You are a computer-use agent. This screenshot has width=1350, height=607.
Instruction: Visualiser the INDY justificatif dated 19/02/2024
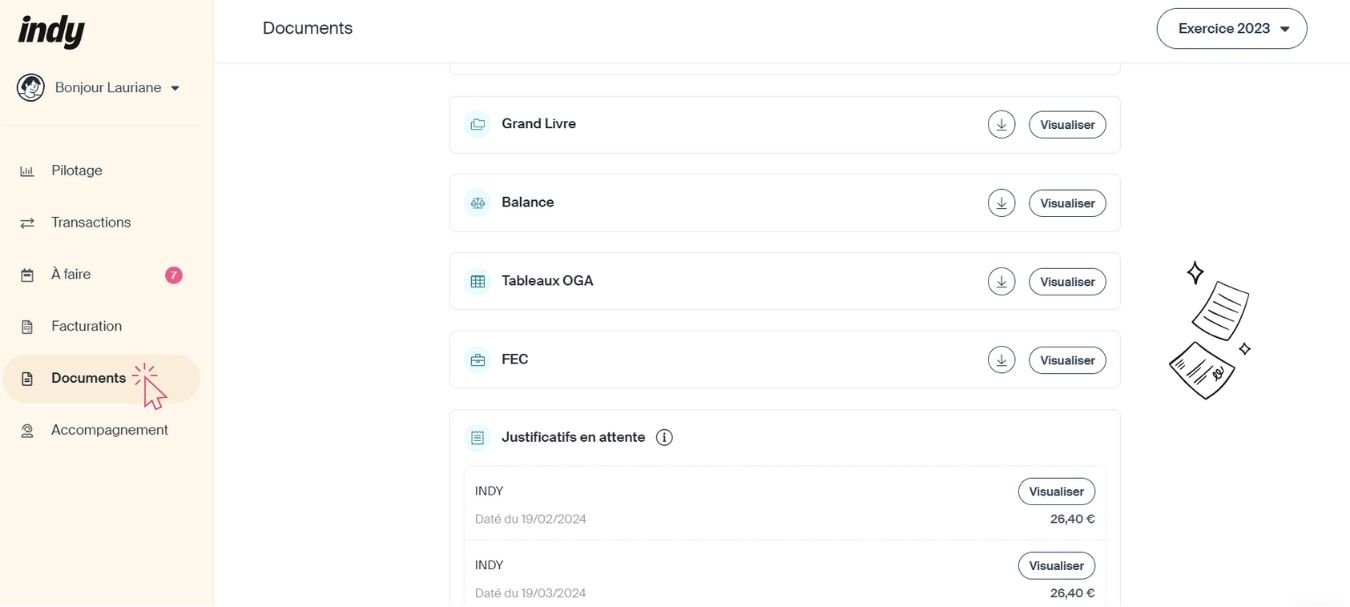pyautogui.click(x=1056, y=492)
